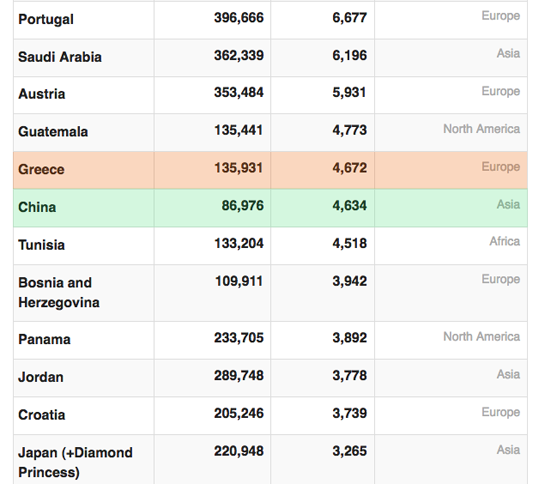539x484 pixels.
Task: Click the green highlighted China row name
Action: tap(37, 207)
